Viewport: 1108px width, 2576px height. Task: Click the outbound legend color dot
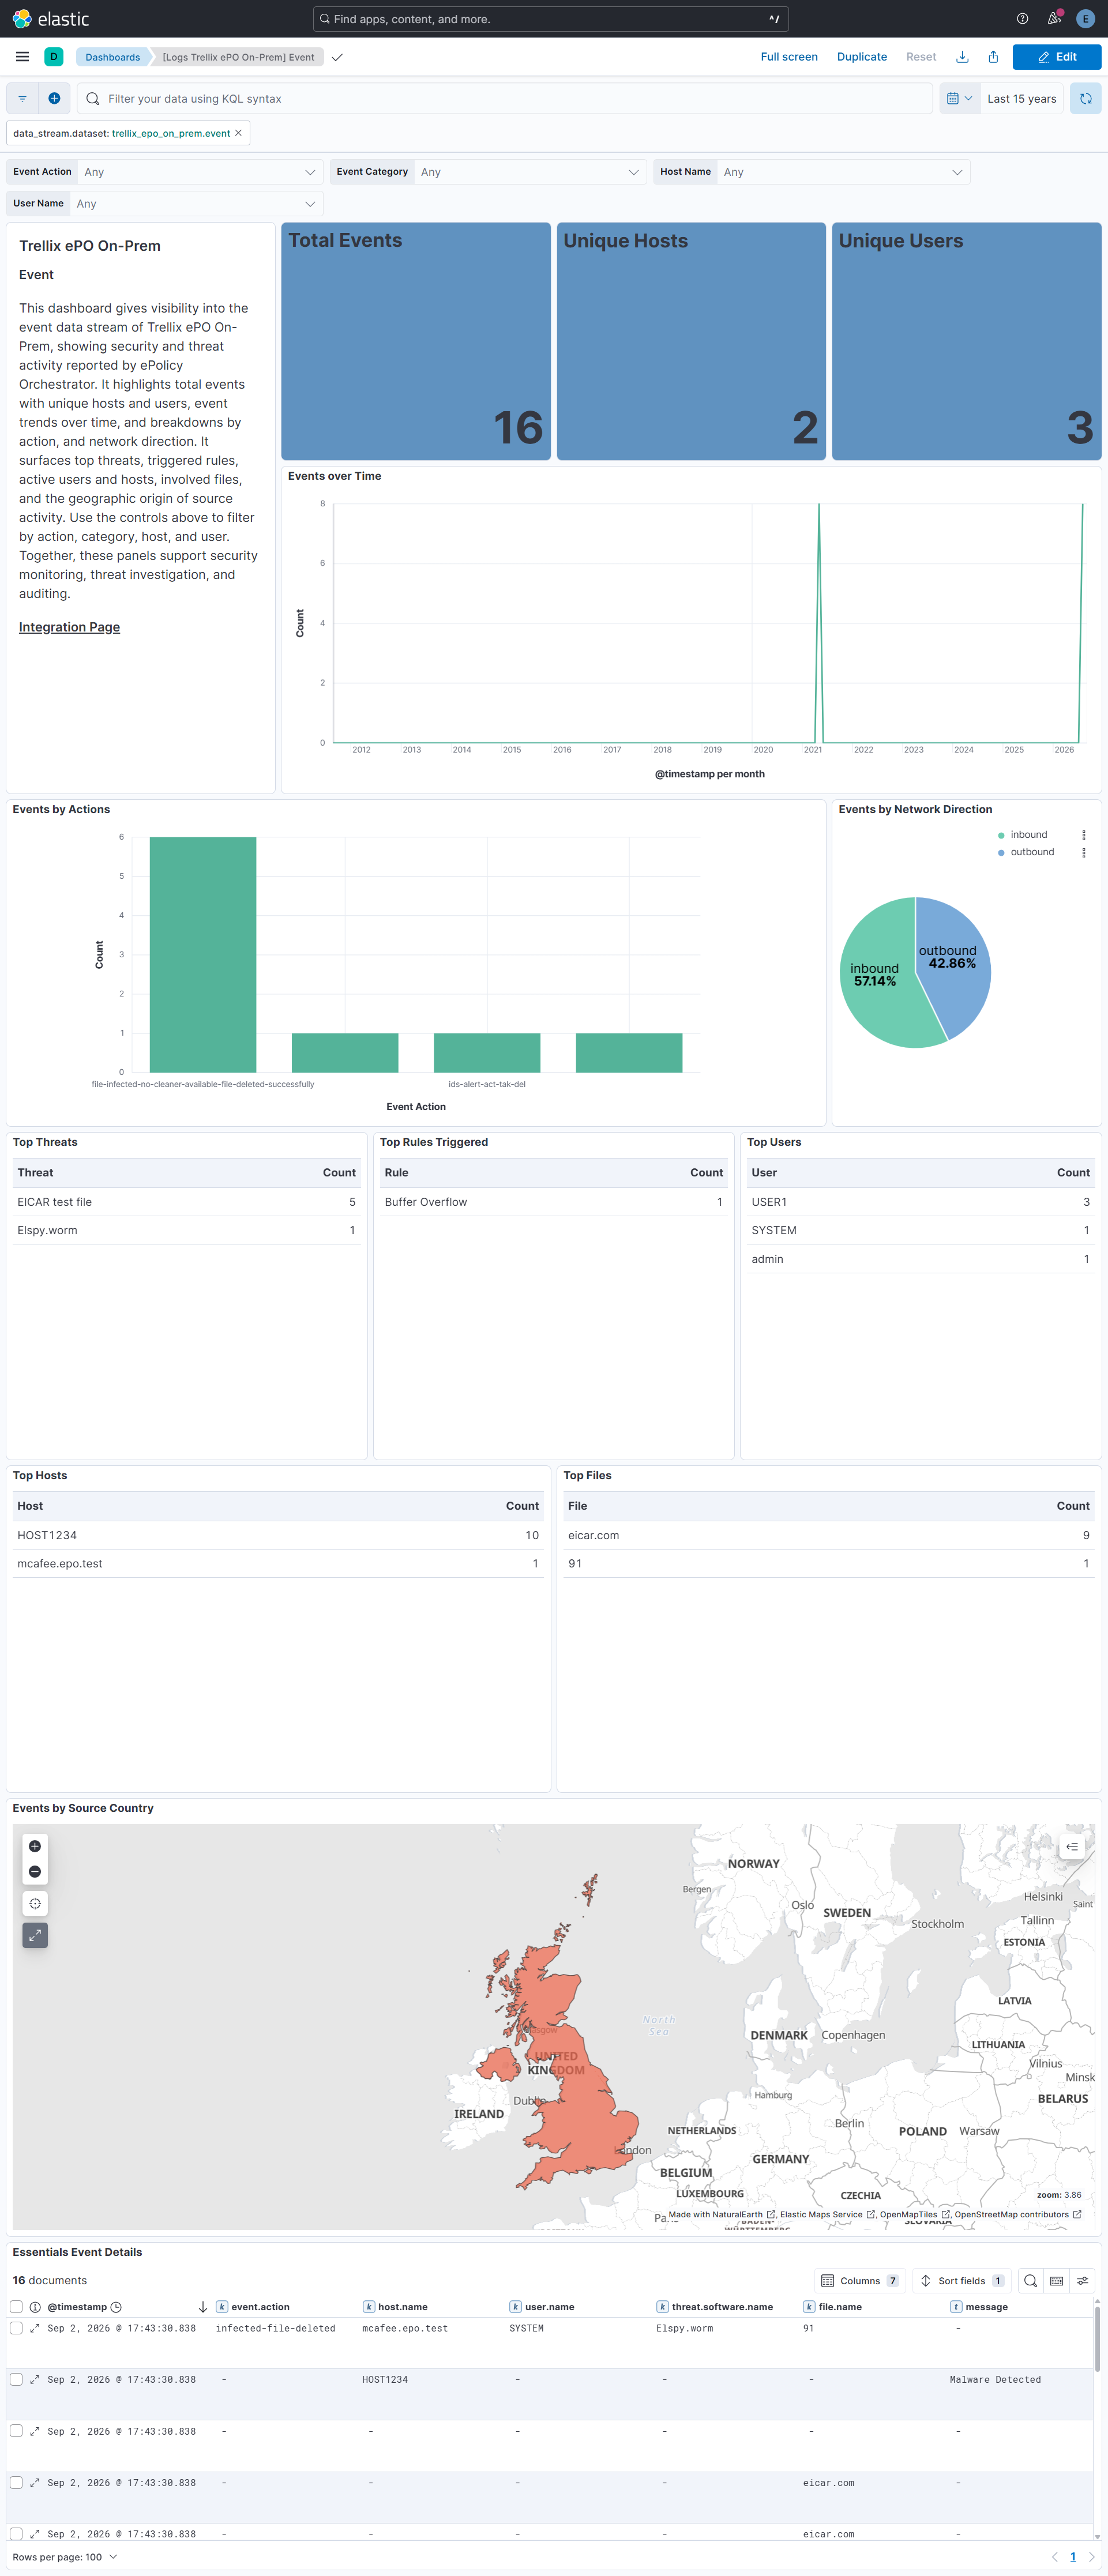point(1001,853)
